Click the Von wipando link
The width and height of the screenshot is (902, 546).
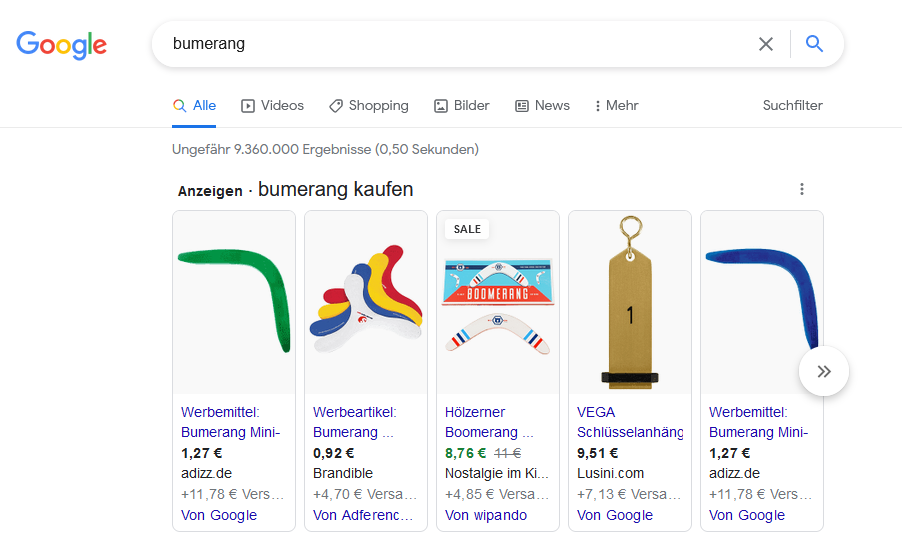486,515
